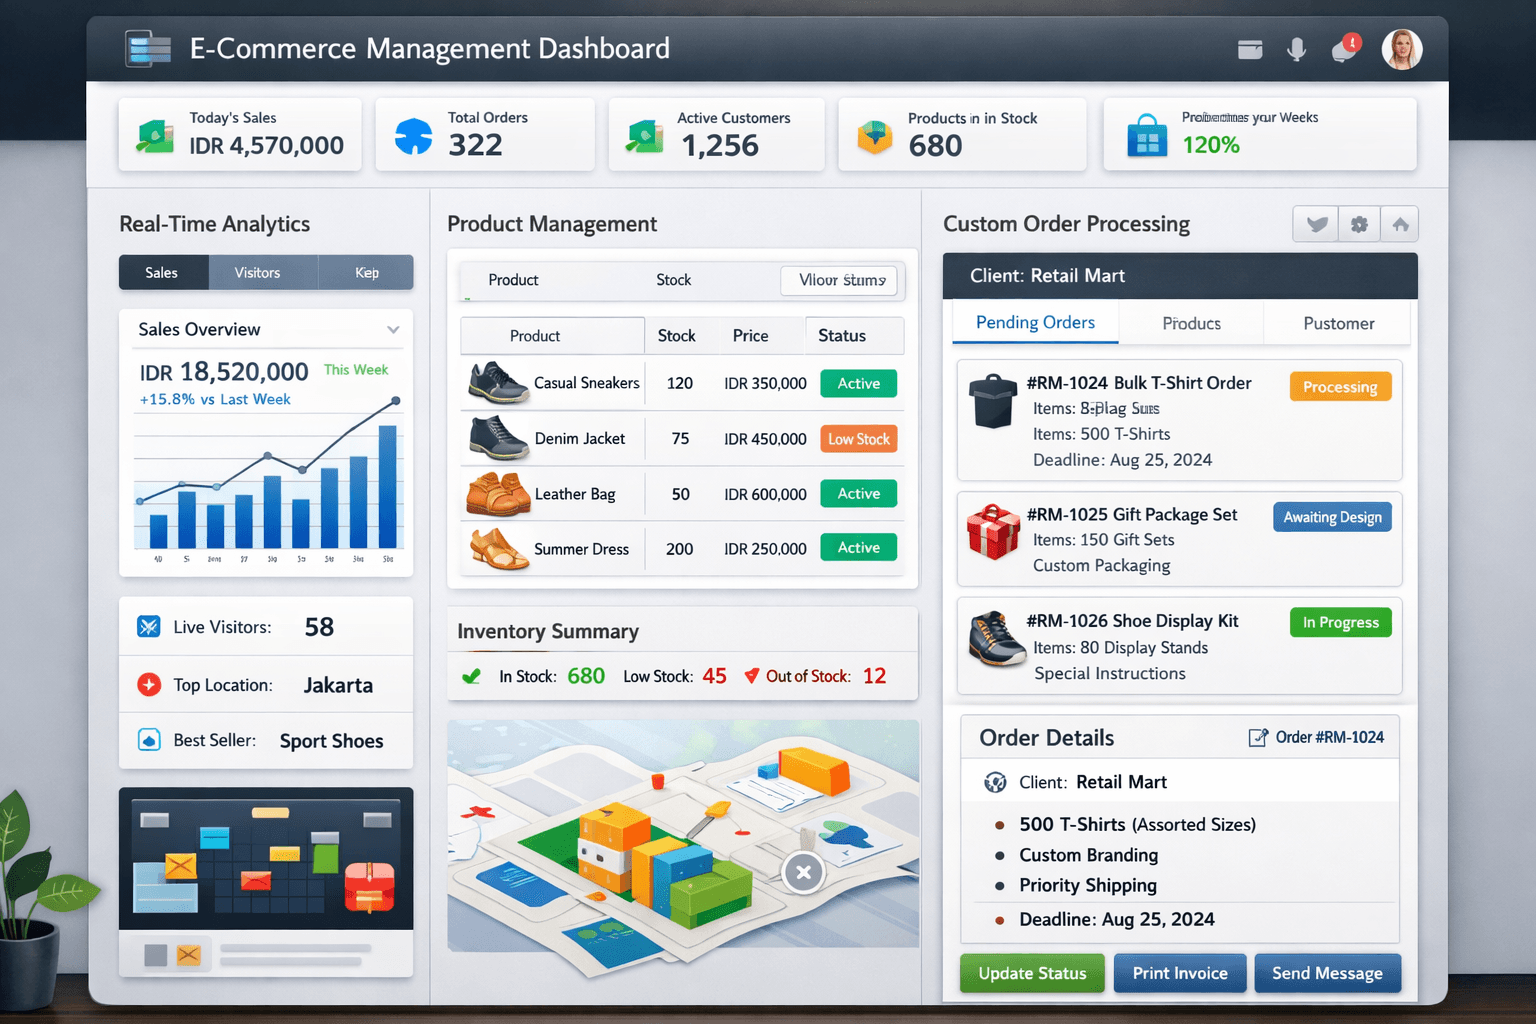
Task: Open the microphone icon in the header
Action: click(x=1297, y=49)
